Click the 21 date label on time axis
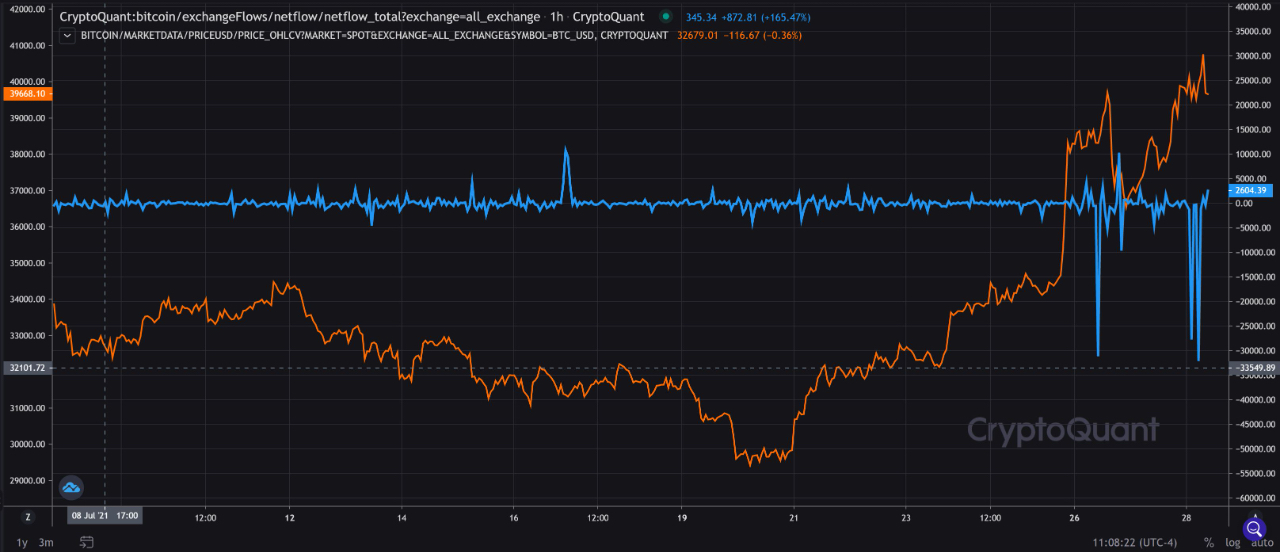The width and height of the screenshot is (1280, 552). click(793, 517)
